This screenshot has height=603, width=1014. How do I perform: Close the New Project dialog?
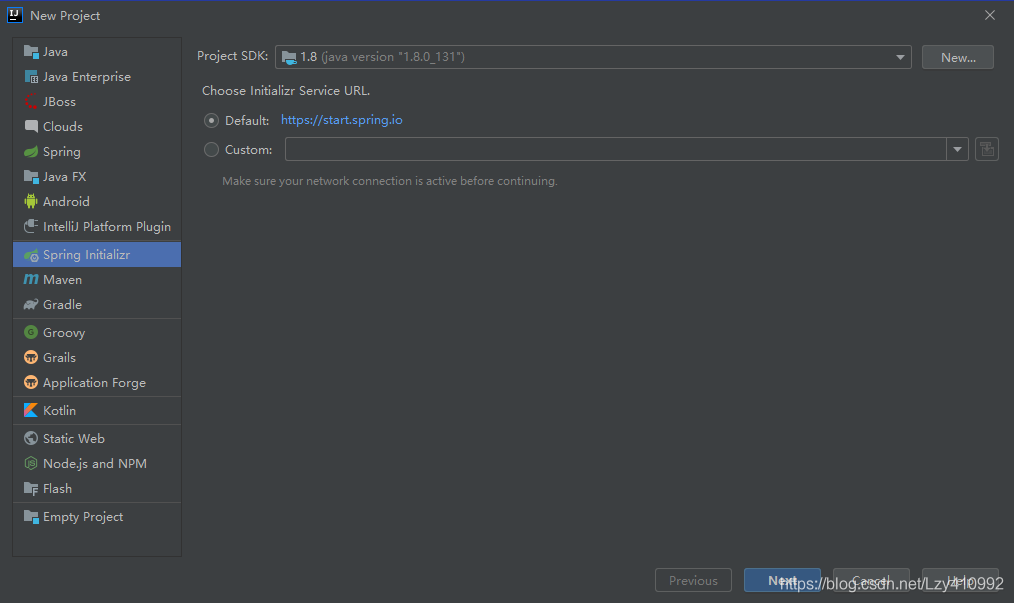coord(989,15)
